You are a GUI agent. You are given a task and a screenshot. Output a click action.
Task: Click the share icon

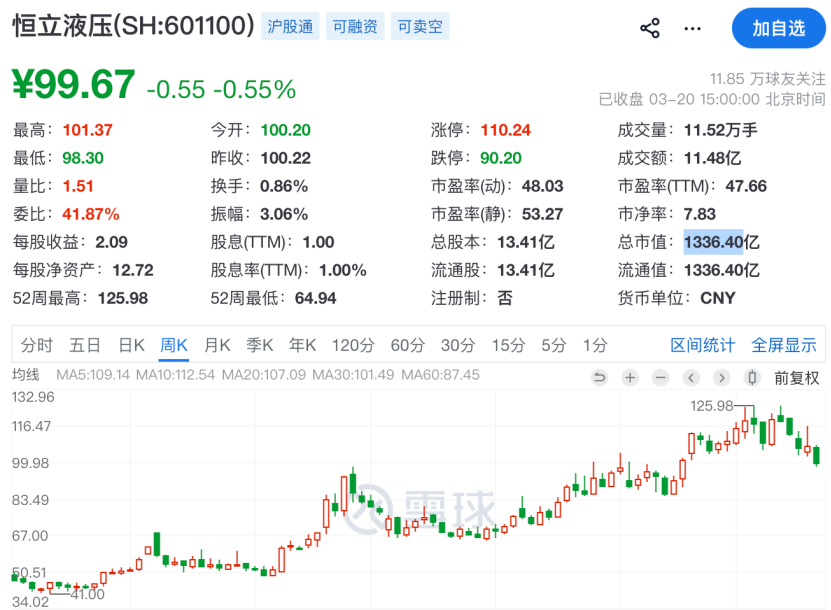650,28
